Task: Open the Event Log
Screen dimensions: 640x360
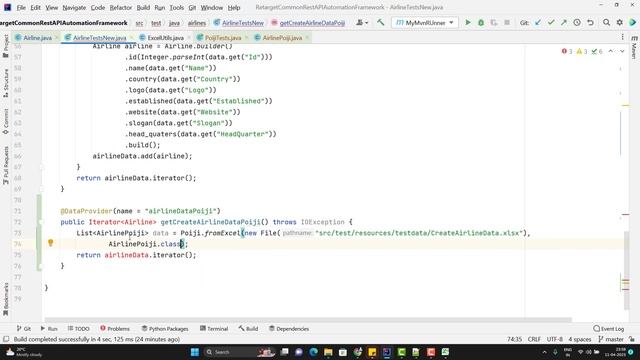Action: [x=609, y=329]
